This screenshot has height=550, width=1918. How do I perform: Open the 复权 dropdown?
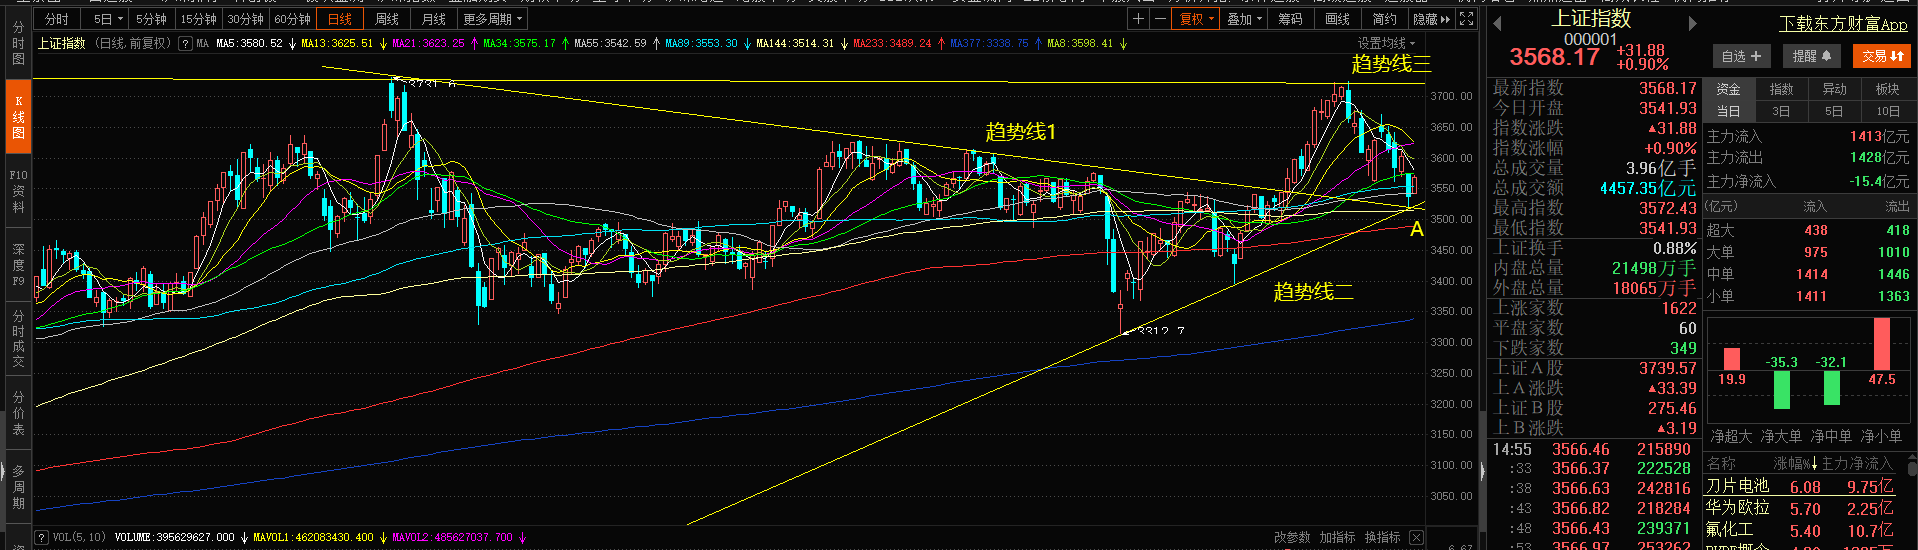click(1196, 19)
